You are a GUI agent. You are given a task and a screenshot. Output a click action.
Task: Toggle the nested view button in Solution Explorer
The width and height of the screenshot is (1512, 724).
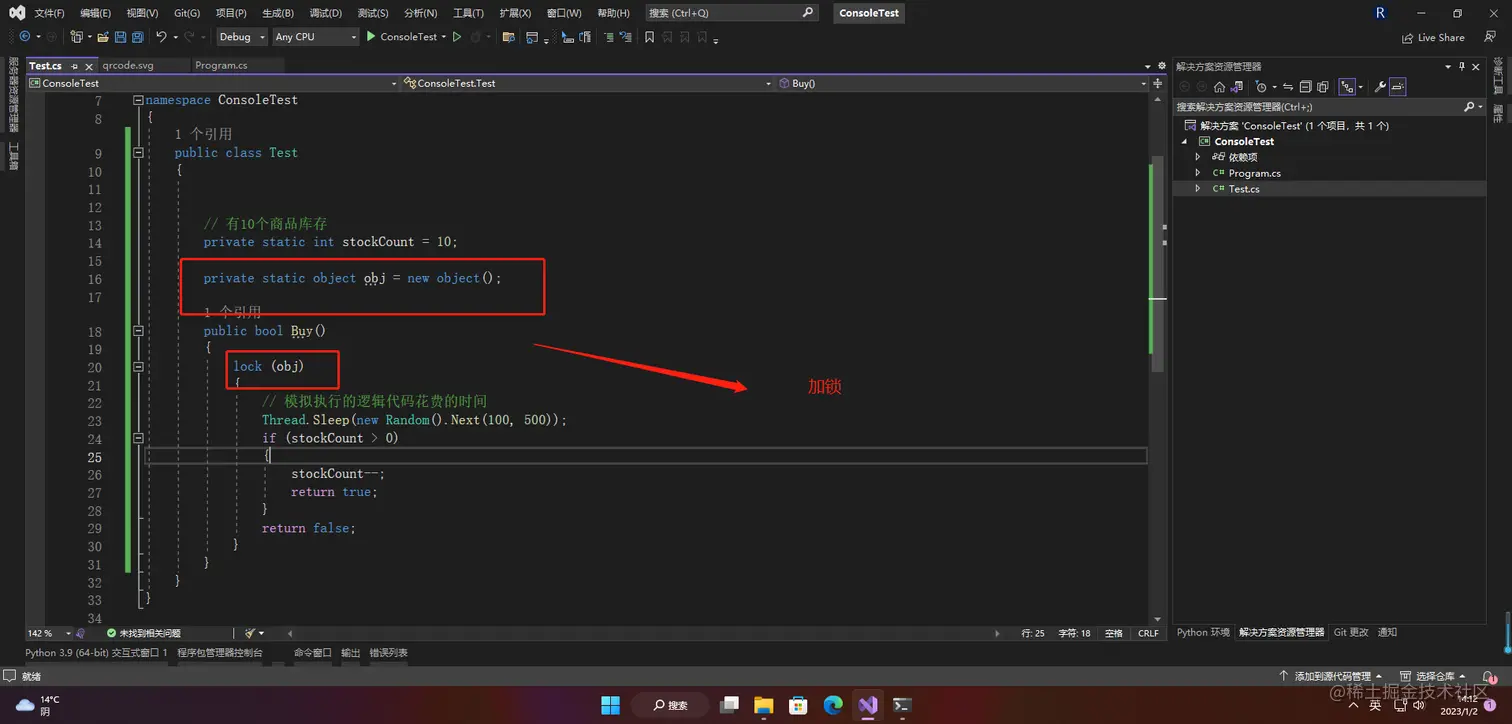coord(1347,87)
